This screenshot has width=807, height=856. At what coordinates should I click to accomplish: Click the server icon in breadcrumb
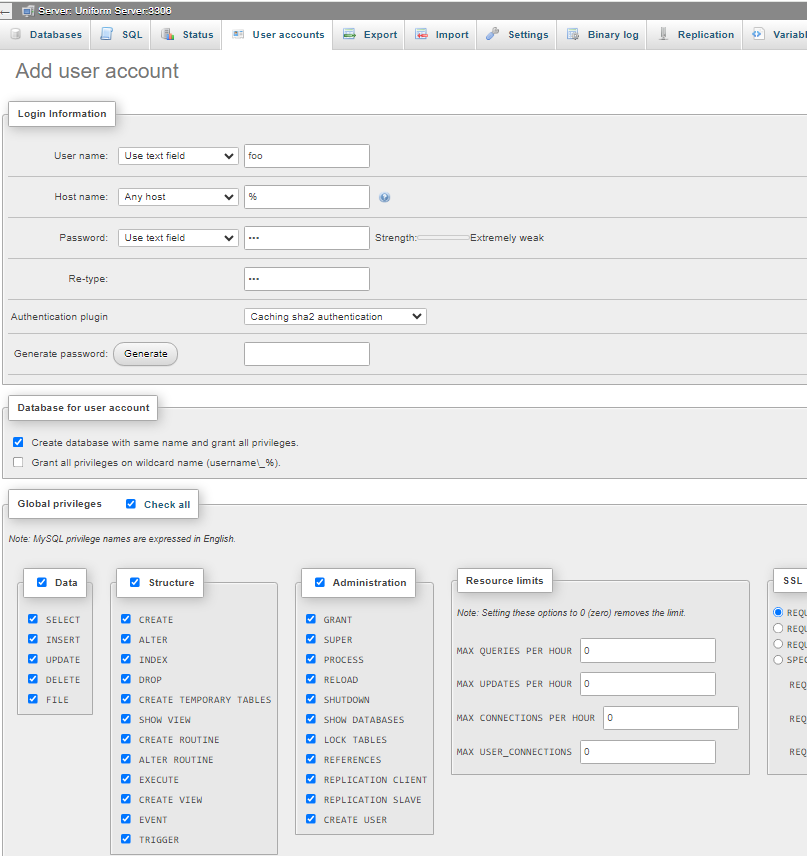pos(28,10)
